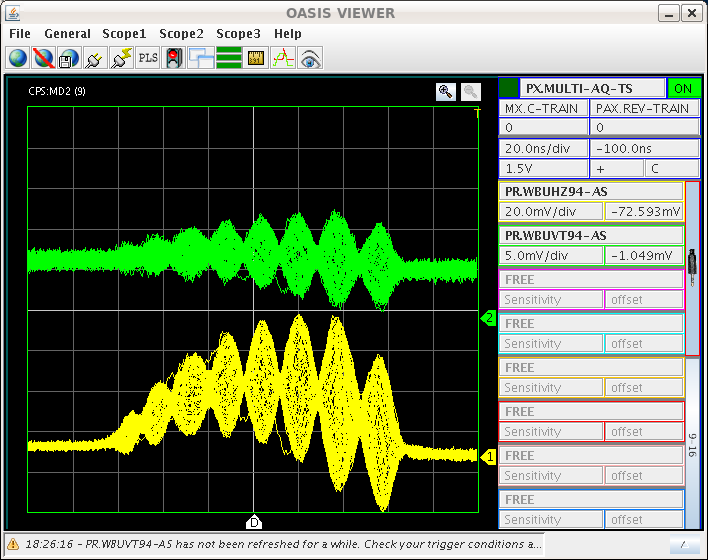The width and height of the screenshot is (708, 560).
Task: Toggle the C trigger coupling field
Action: 672,169
